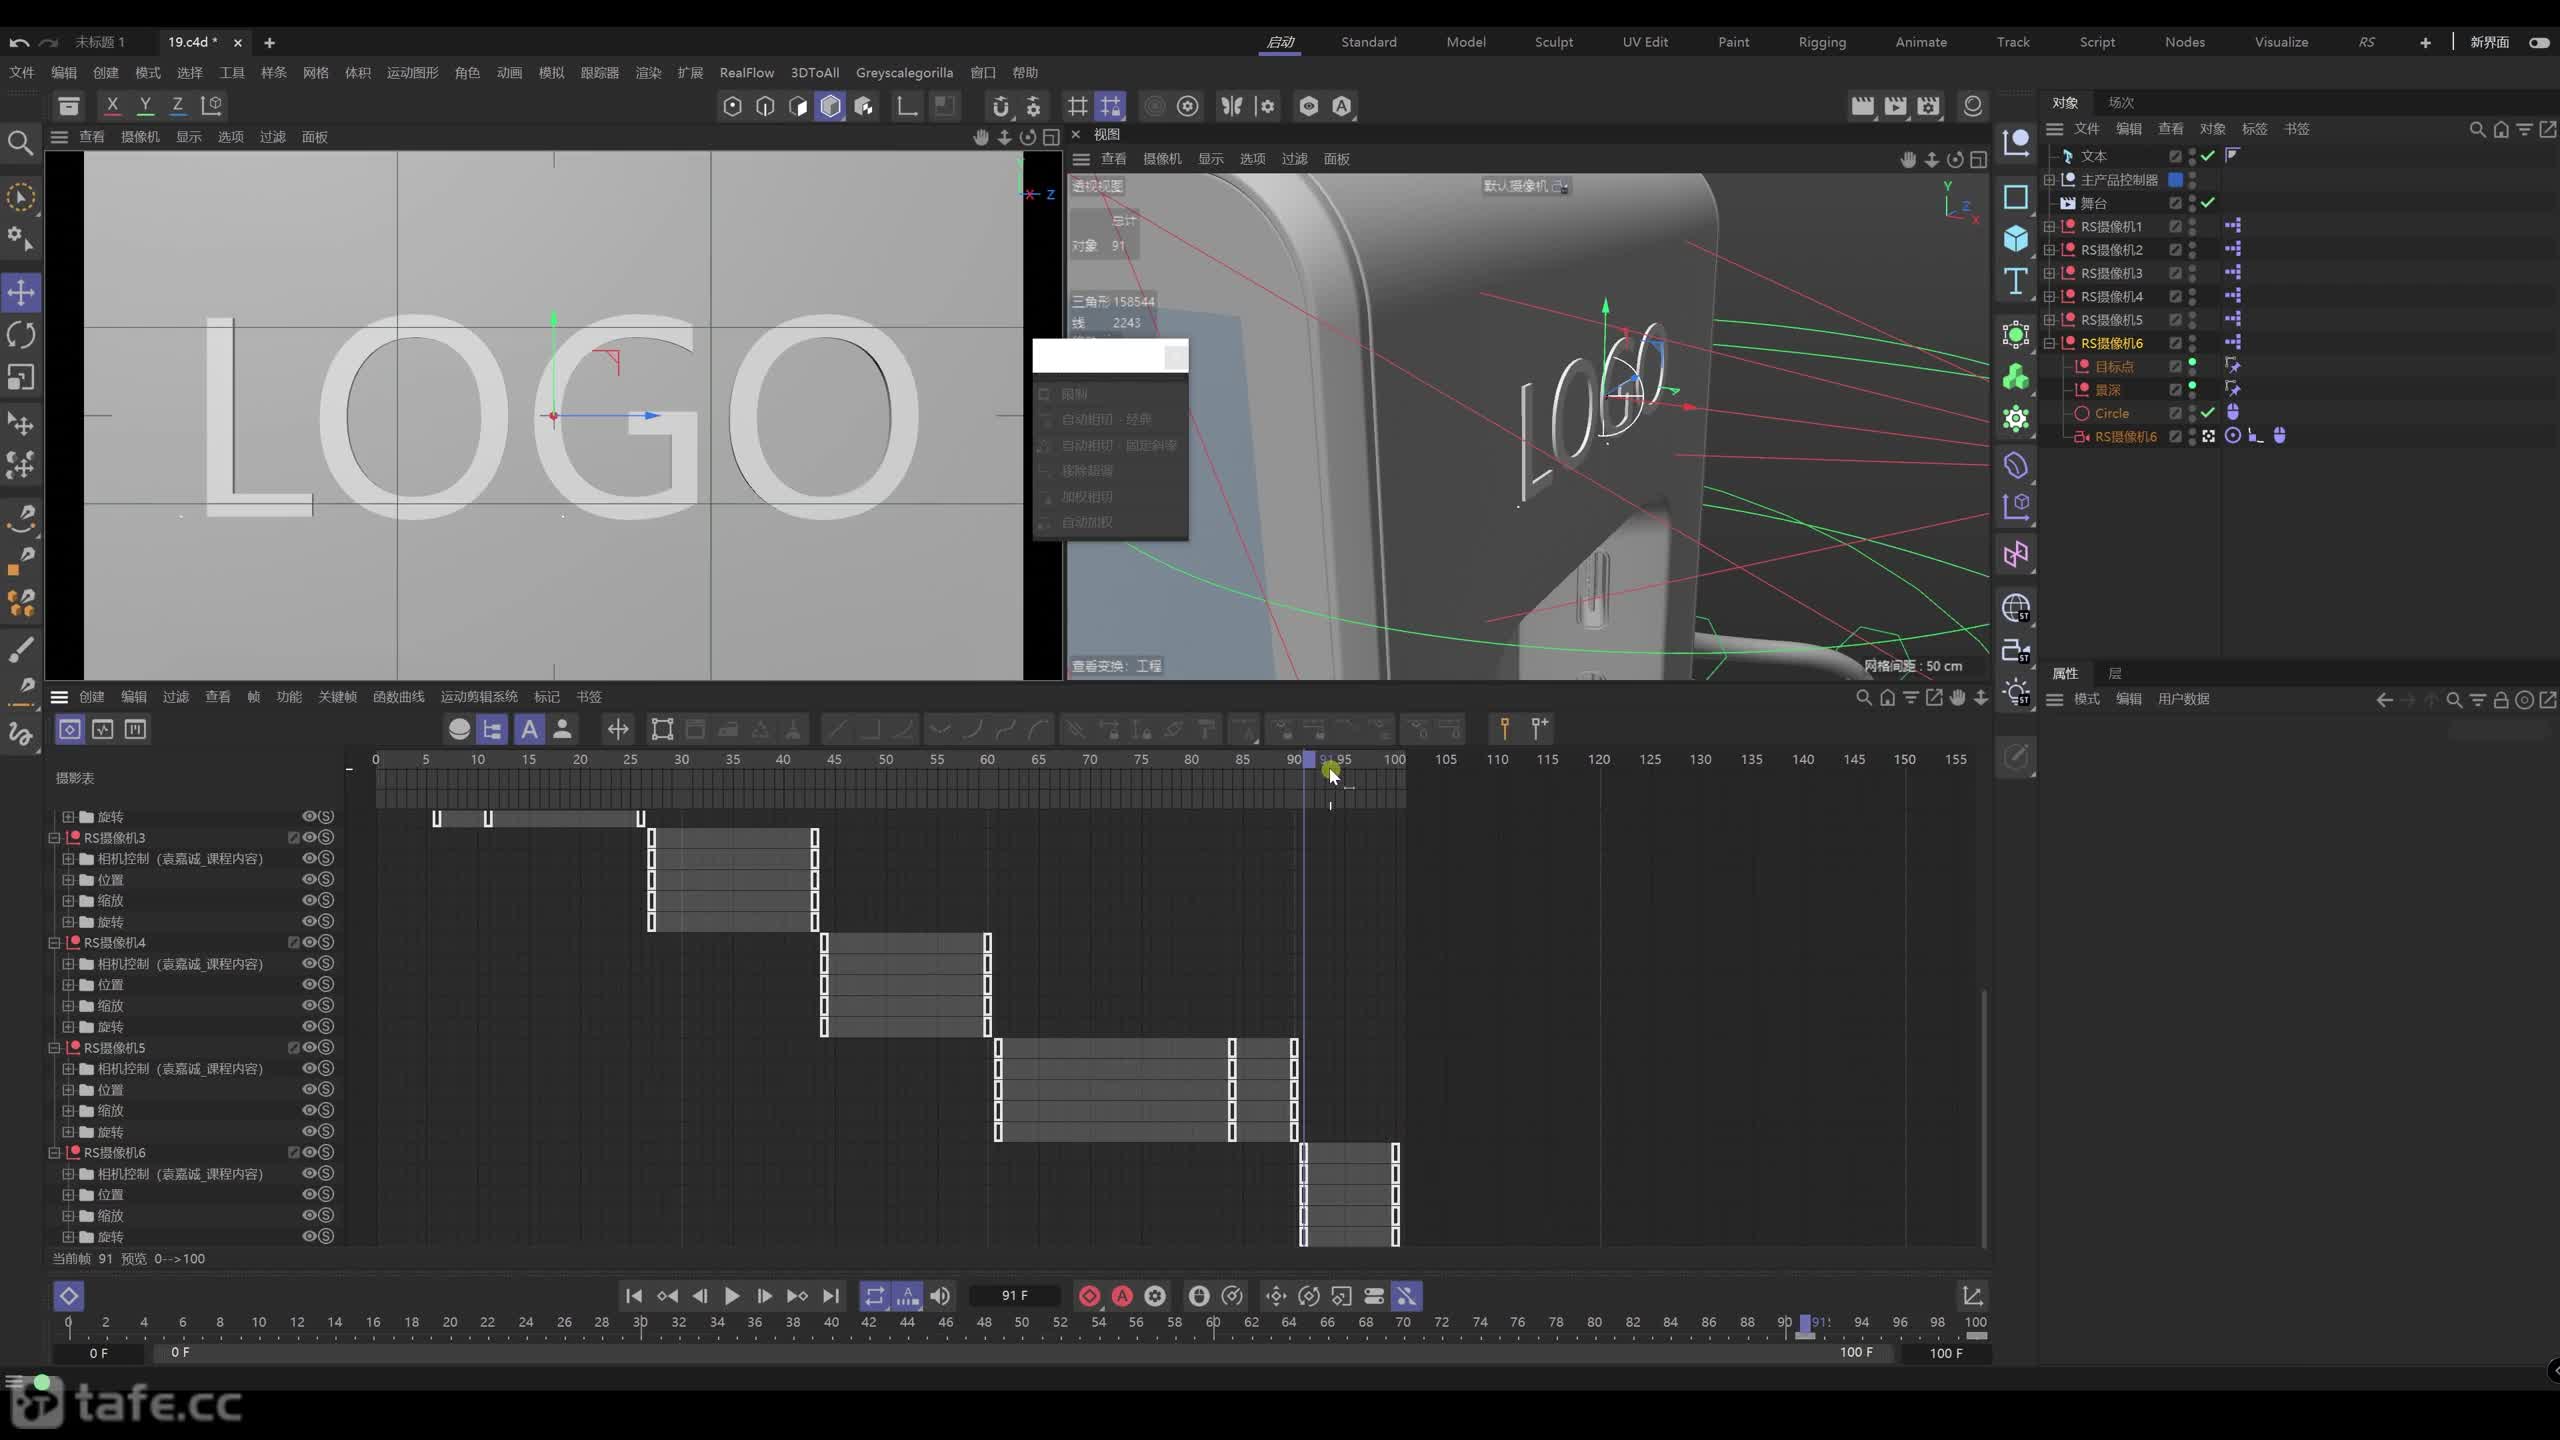Select the Move tool in left toolbar
2560x1440 pixels.
[21, 292]
